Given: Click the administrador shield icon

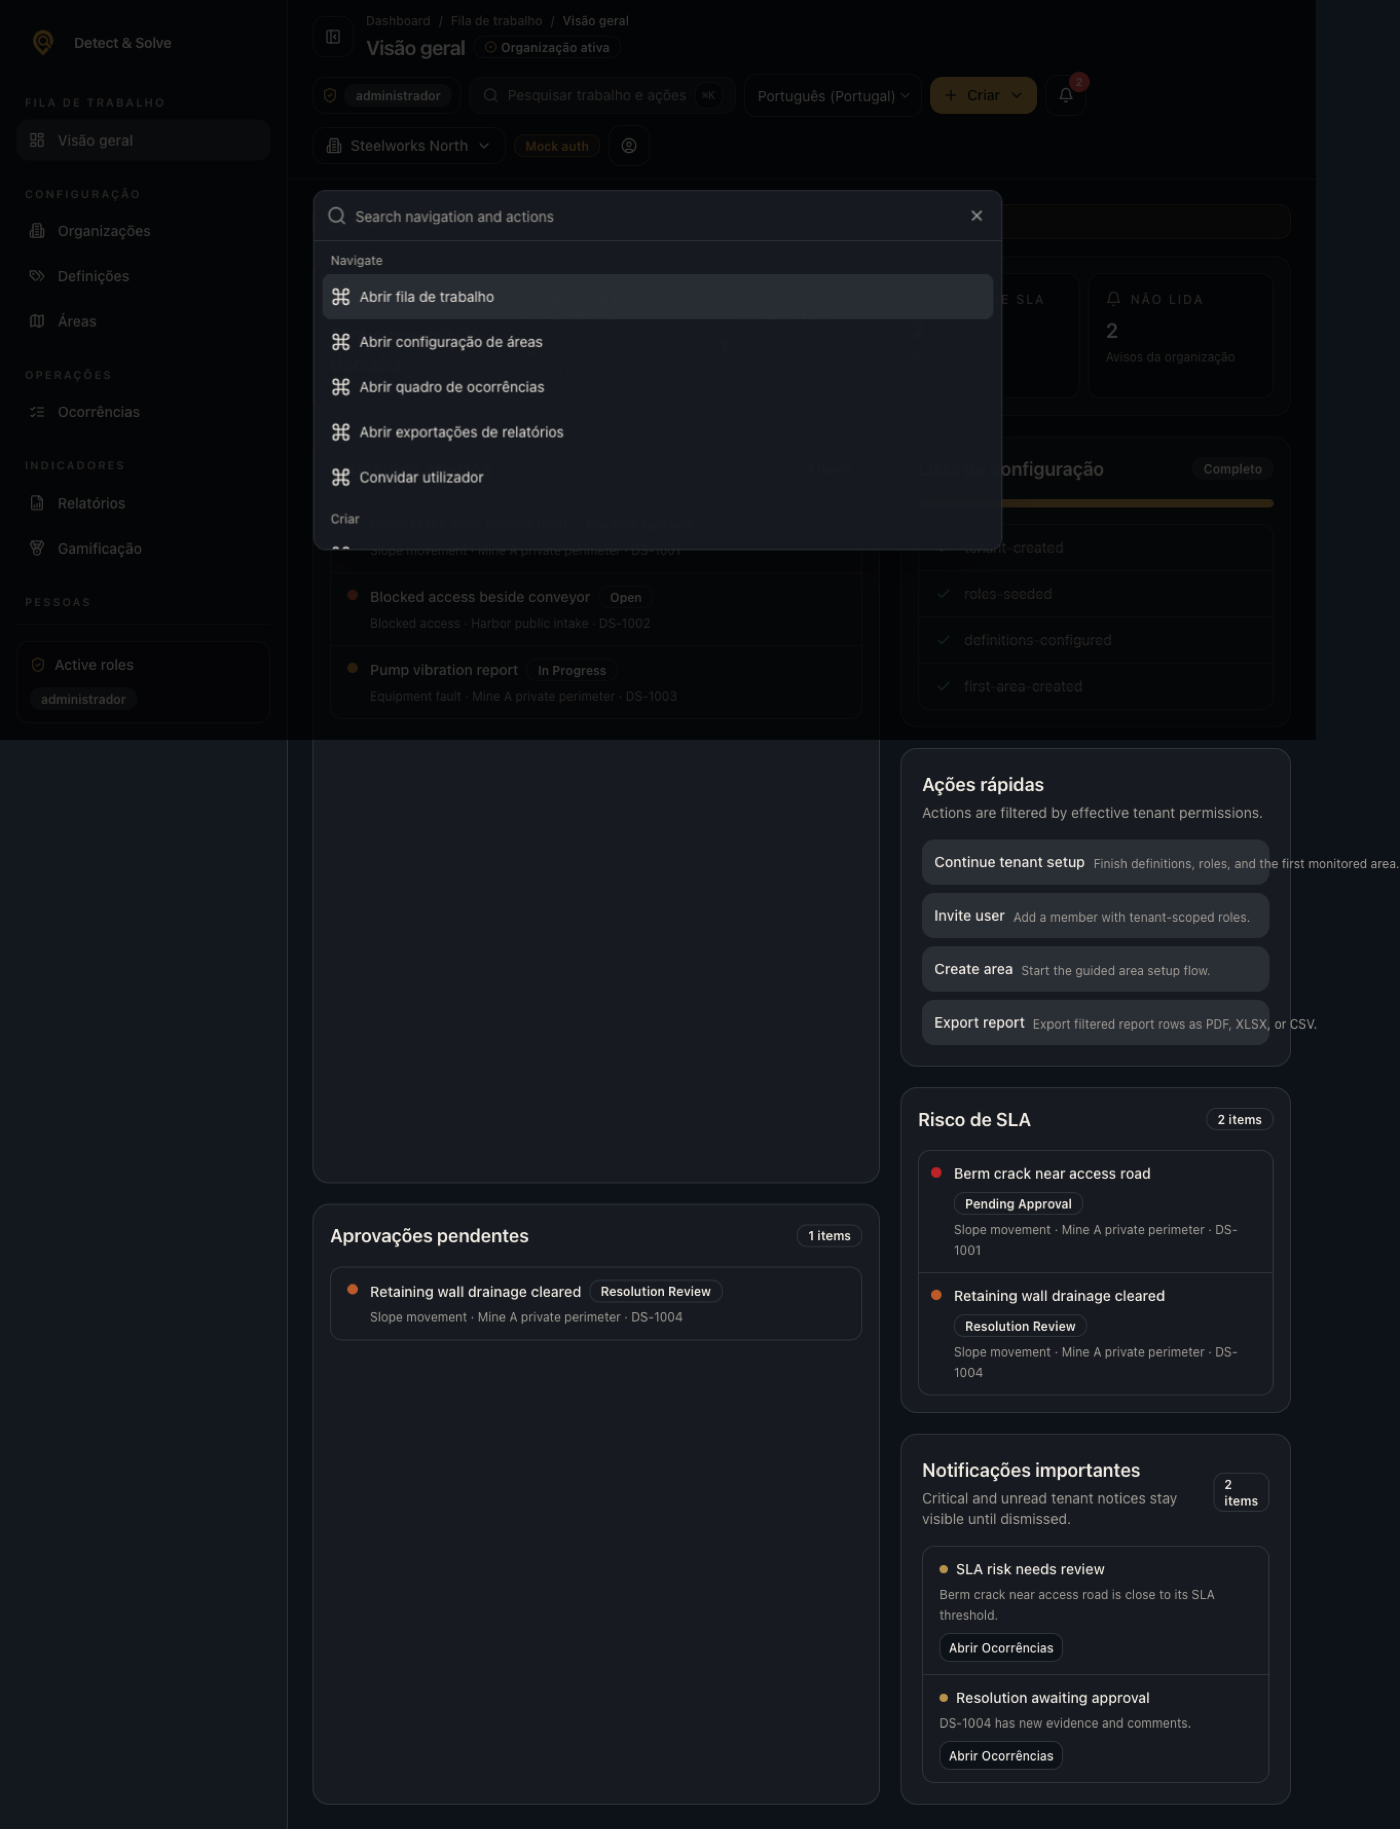Looking at the screenshot, I should coord(330,95).
